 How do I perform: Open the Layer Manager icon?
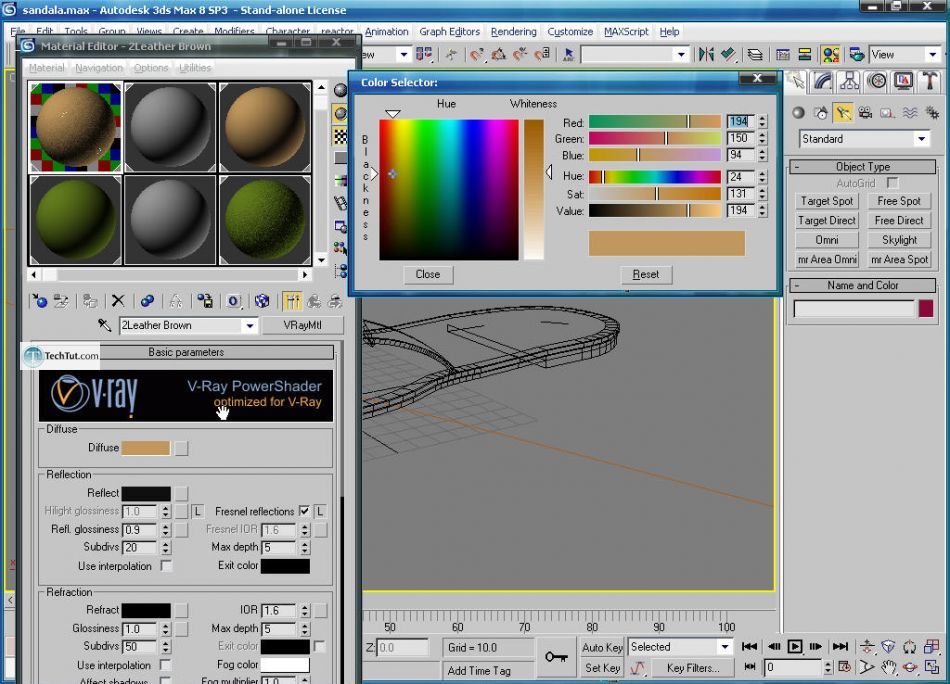tap(755, 55)
